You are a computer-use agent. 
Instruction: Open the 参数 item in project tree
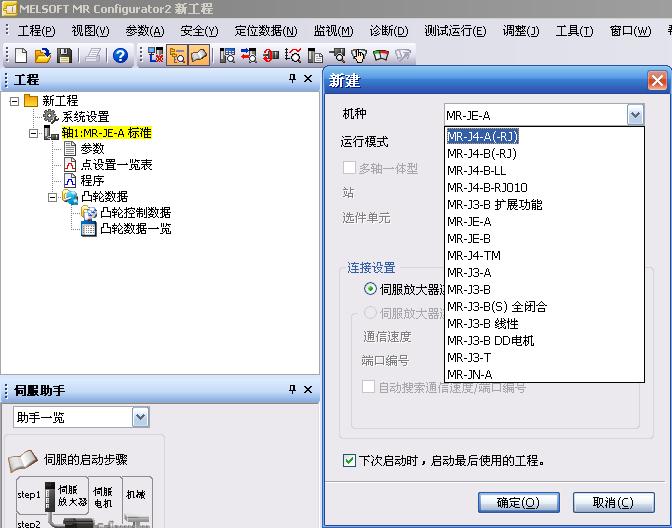[84, 149]
